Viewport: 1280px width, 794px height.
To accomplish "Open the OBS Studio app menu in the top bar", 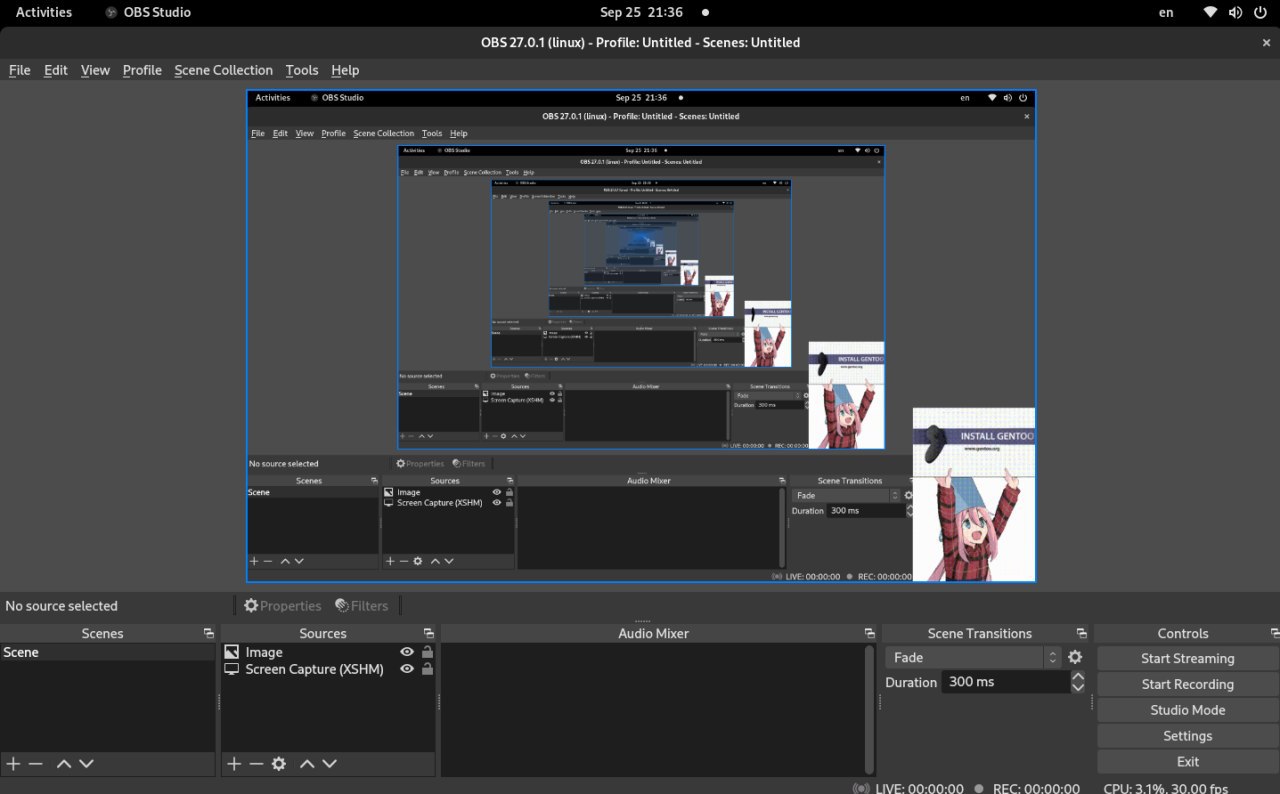I will (x=147, y=12).
